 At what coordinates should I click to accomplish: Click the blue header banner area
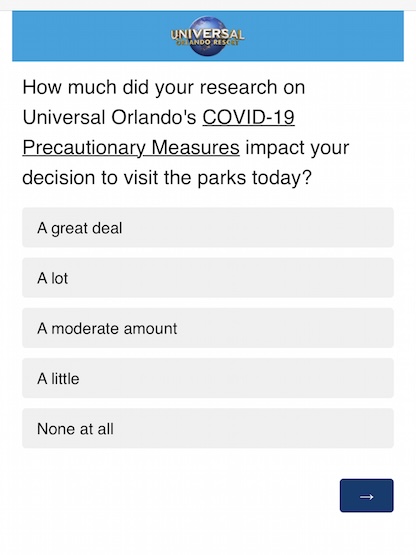point(208,36)
